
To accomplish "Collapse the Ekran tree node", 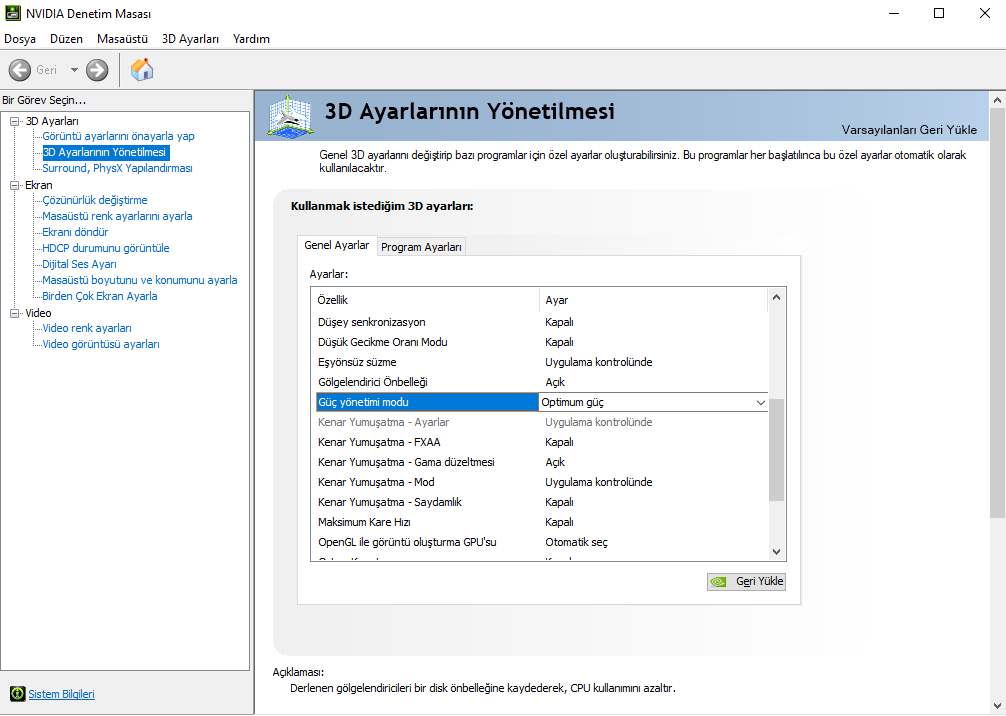I will click(14, 185).
